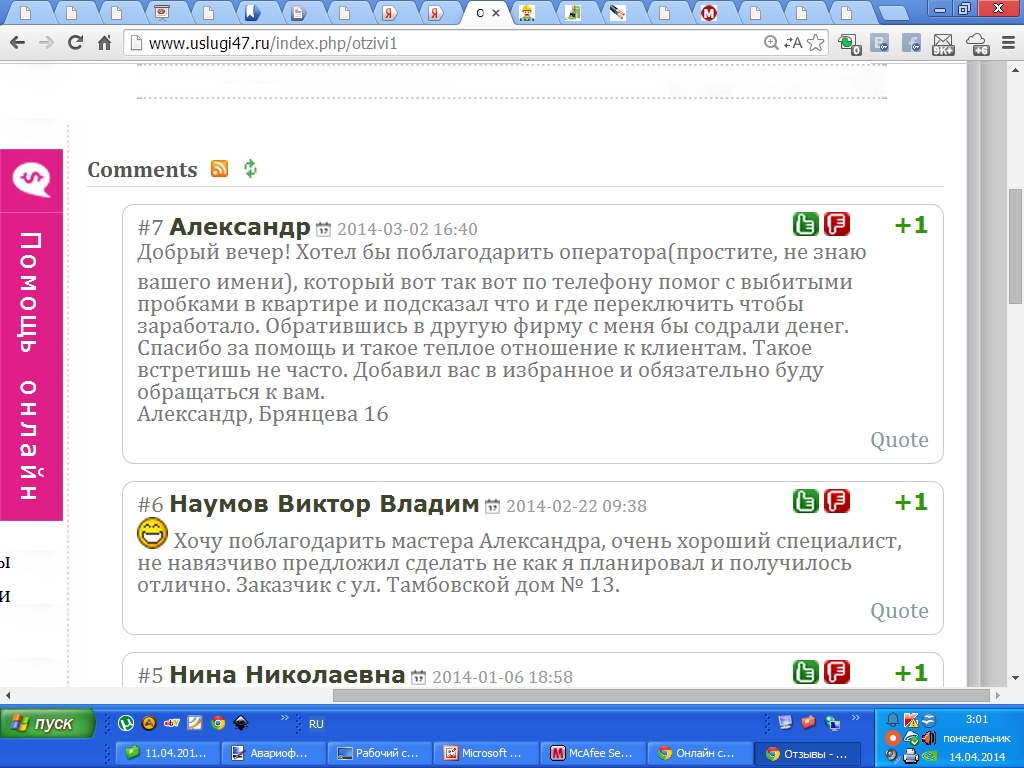Open the translate page icon in address bar
Screen dimensions: 1024x768
click(x=793, y=43)
